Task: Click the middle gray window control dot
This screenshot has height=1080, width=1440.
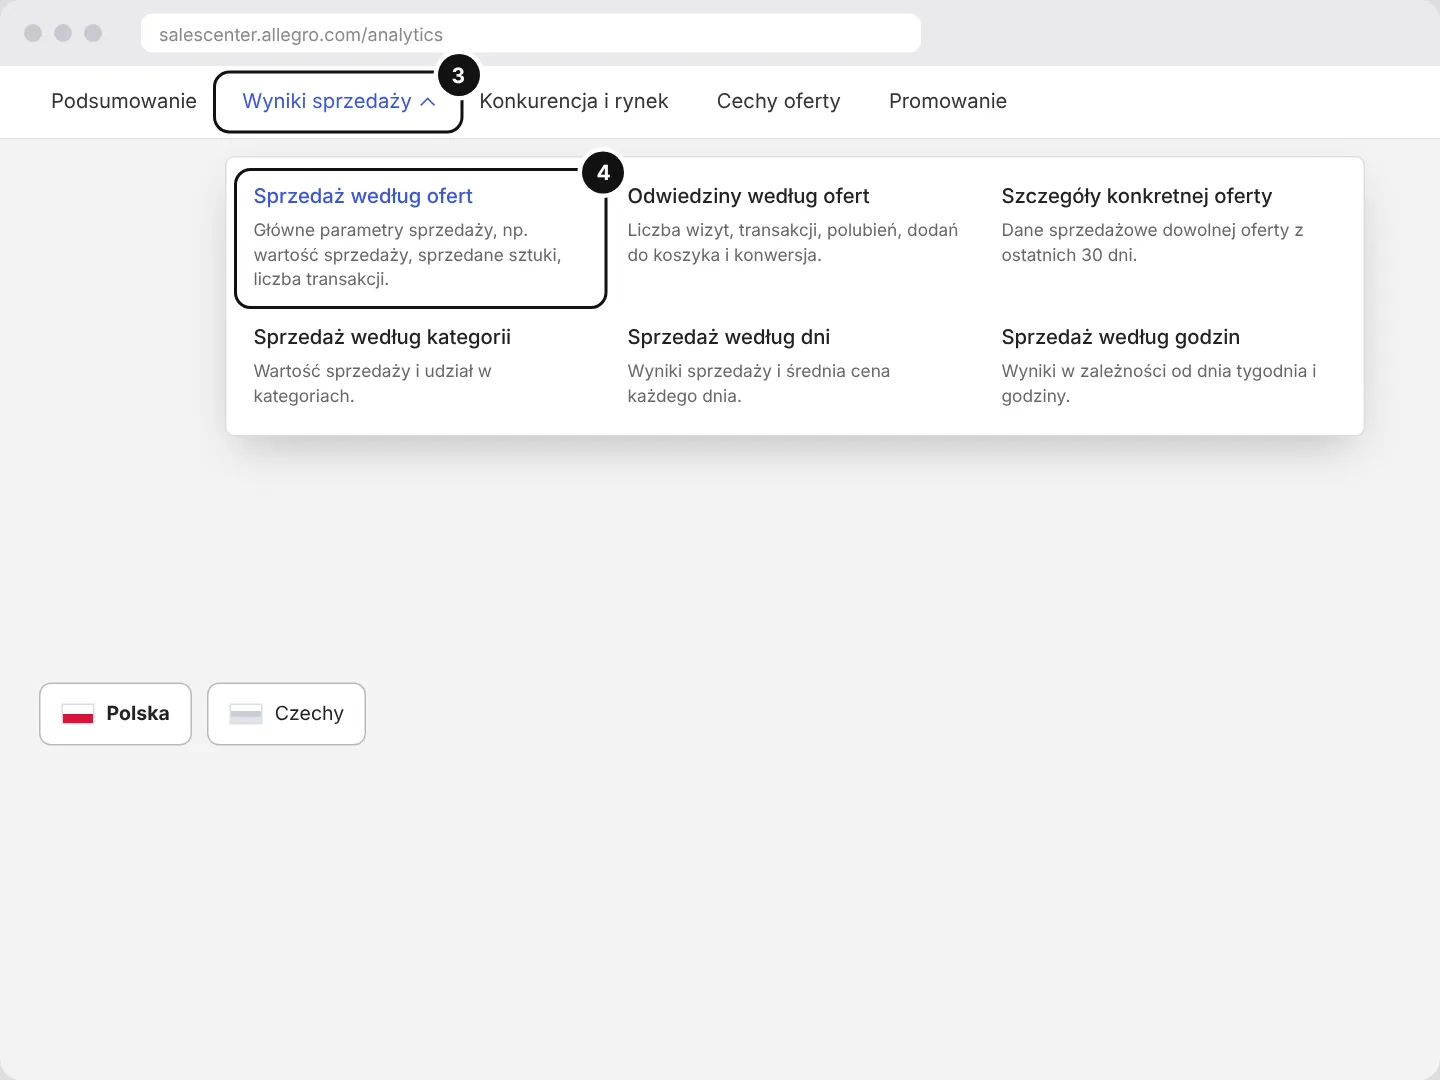Action: pos(63,33)
